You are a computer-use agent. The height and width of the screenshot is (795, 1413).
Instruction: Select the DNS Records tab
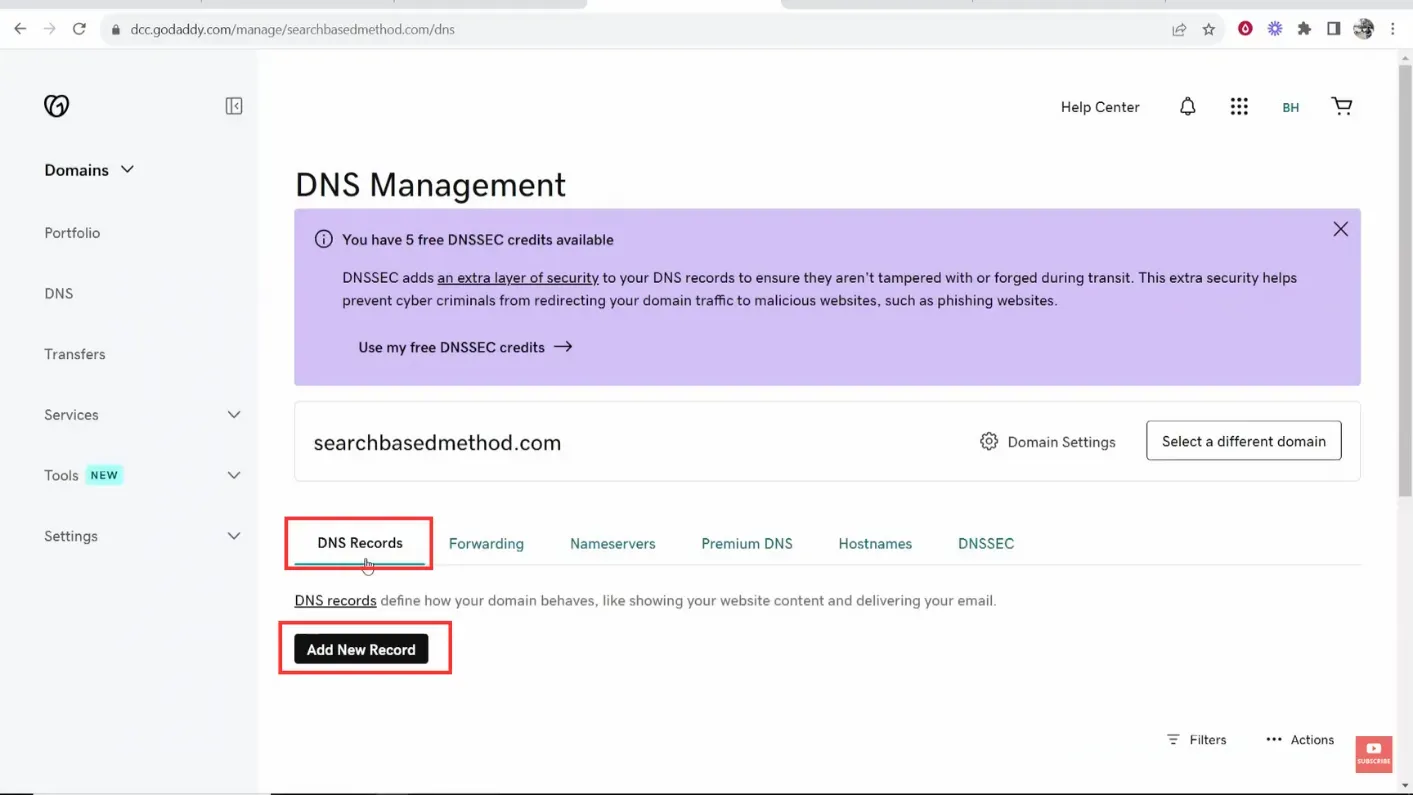pyautogui.click(x=360, y=543)
